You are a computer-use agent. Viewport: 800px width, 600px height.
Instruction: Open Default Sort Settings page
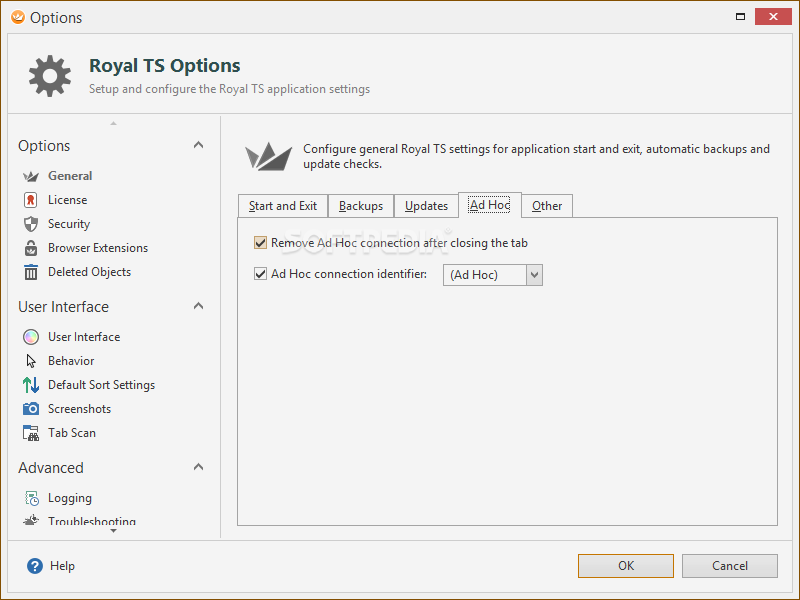pos(102,385)
